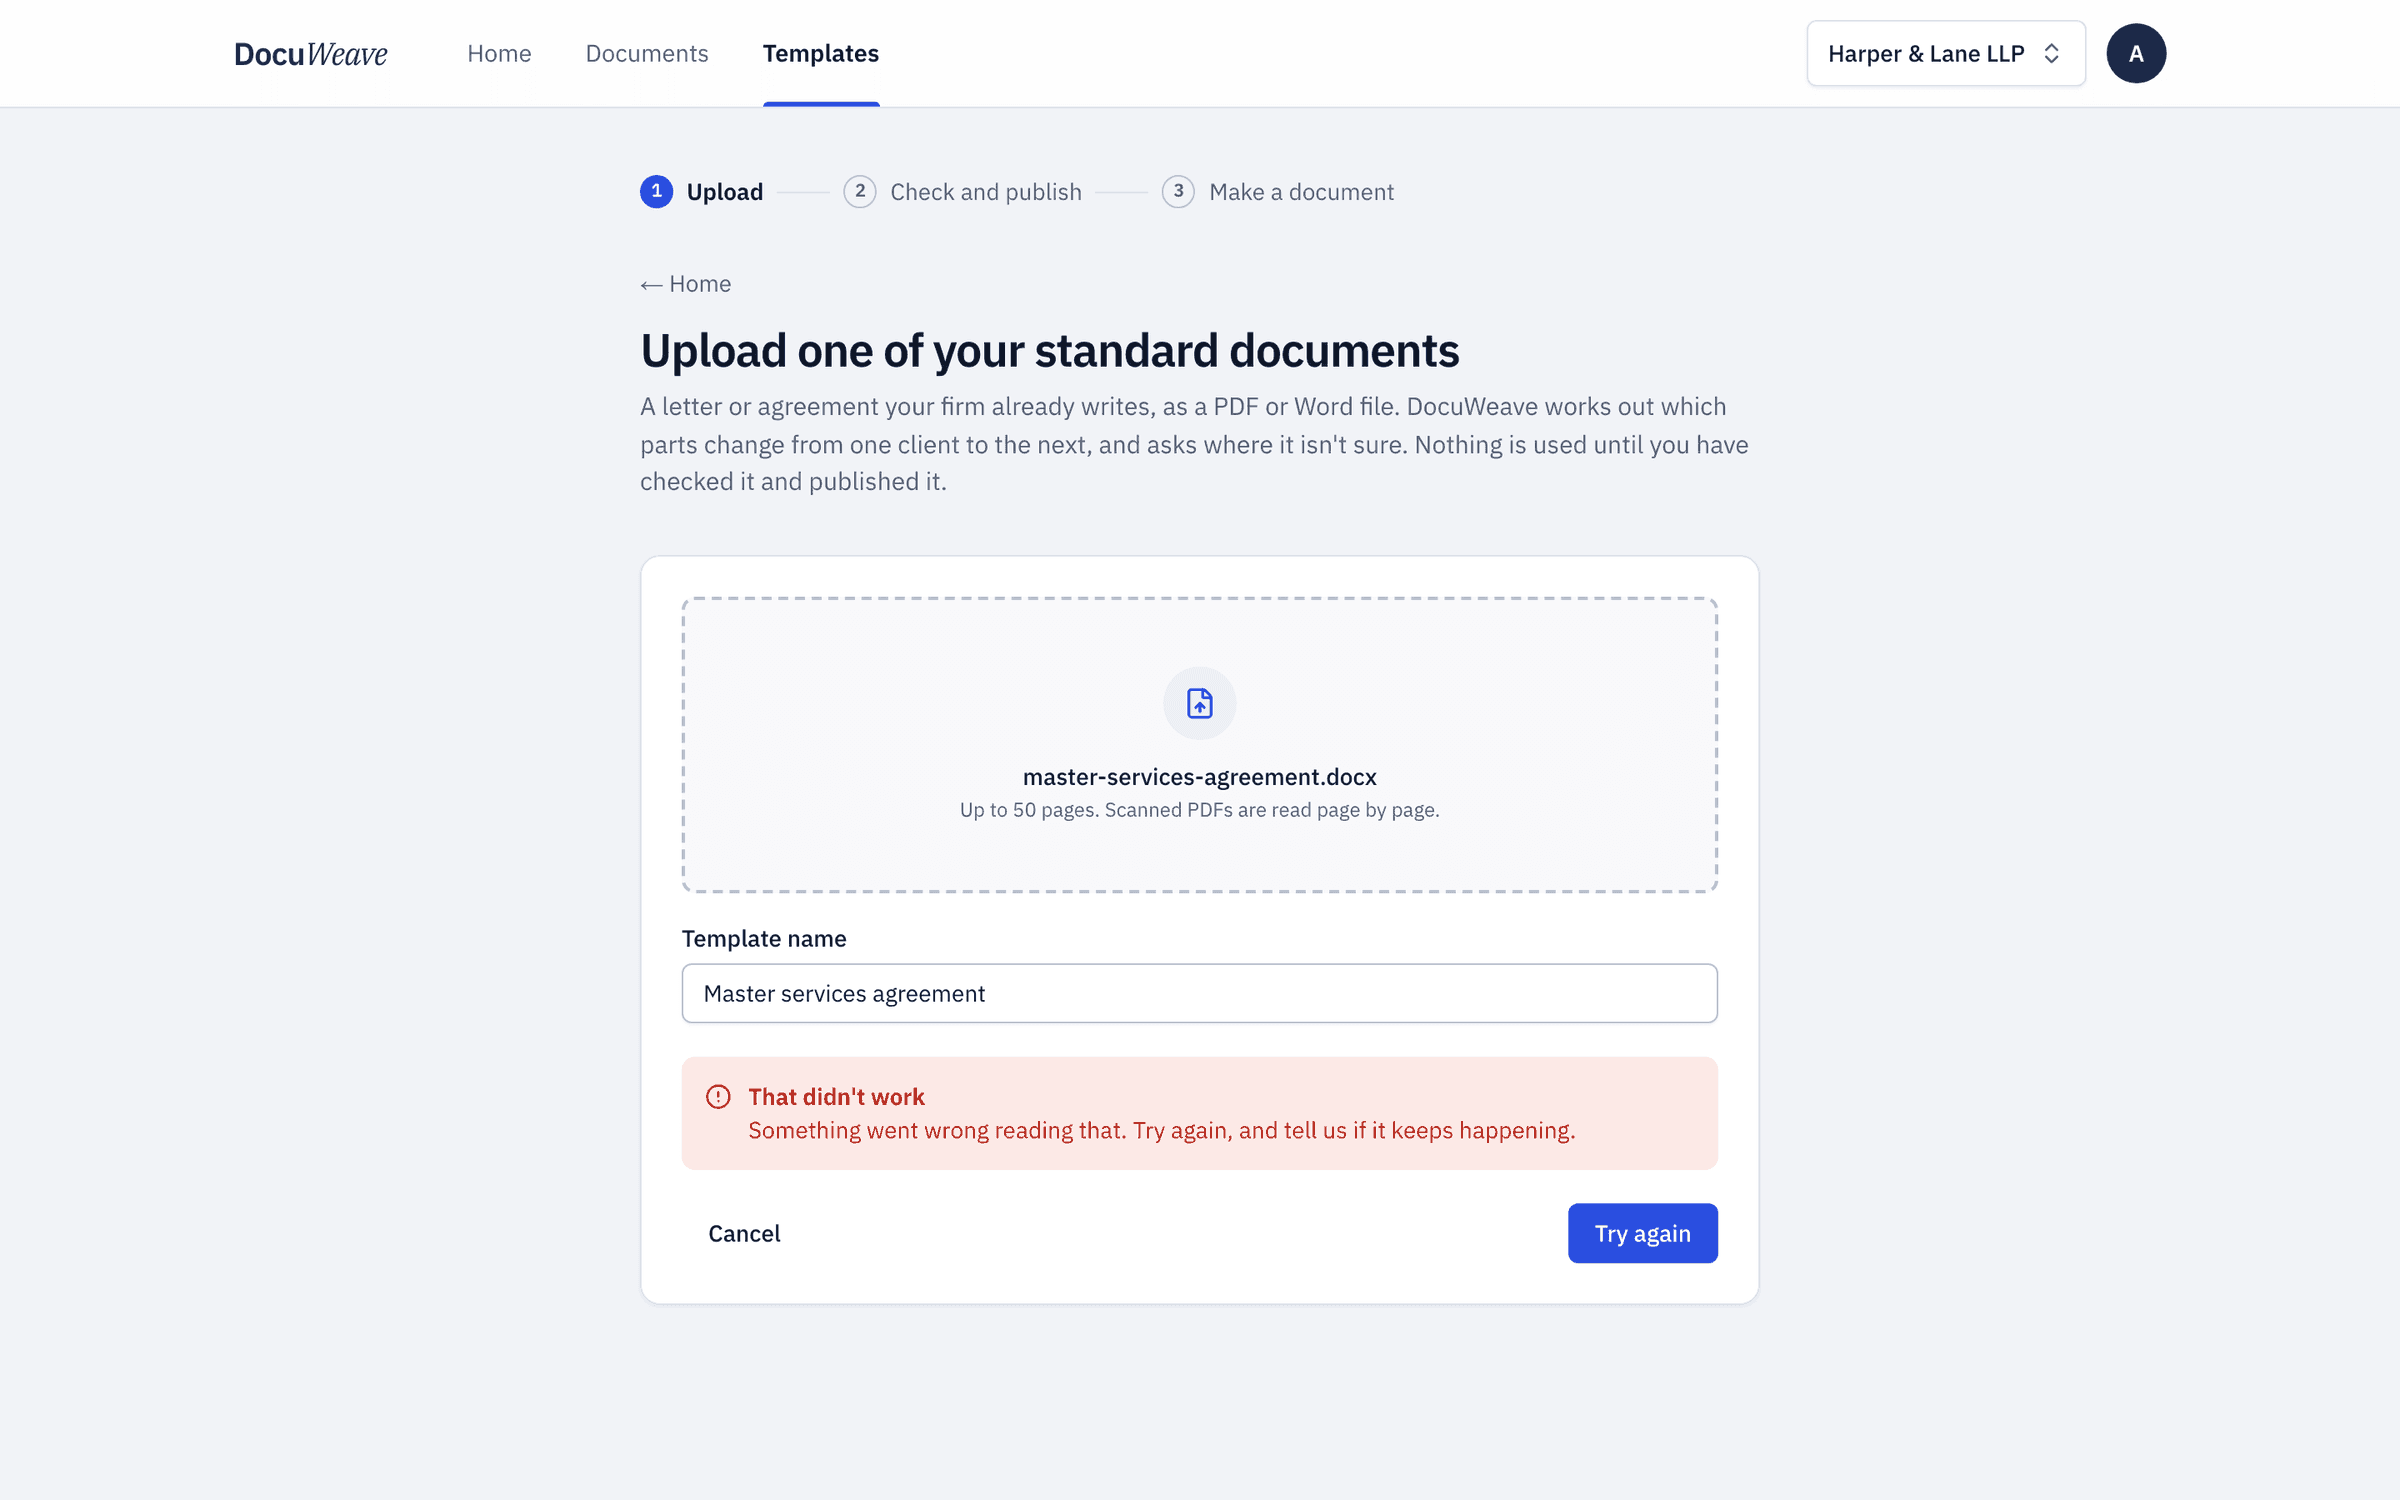Focus the Template name input field
Viewport: 2400px width, 1500px height.
coord(1199,993)
